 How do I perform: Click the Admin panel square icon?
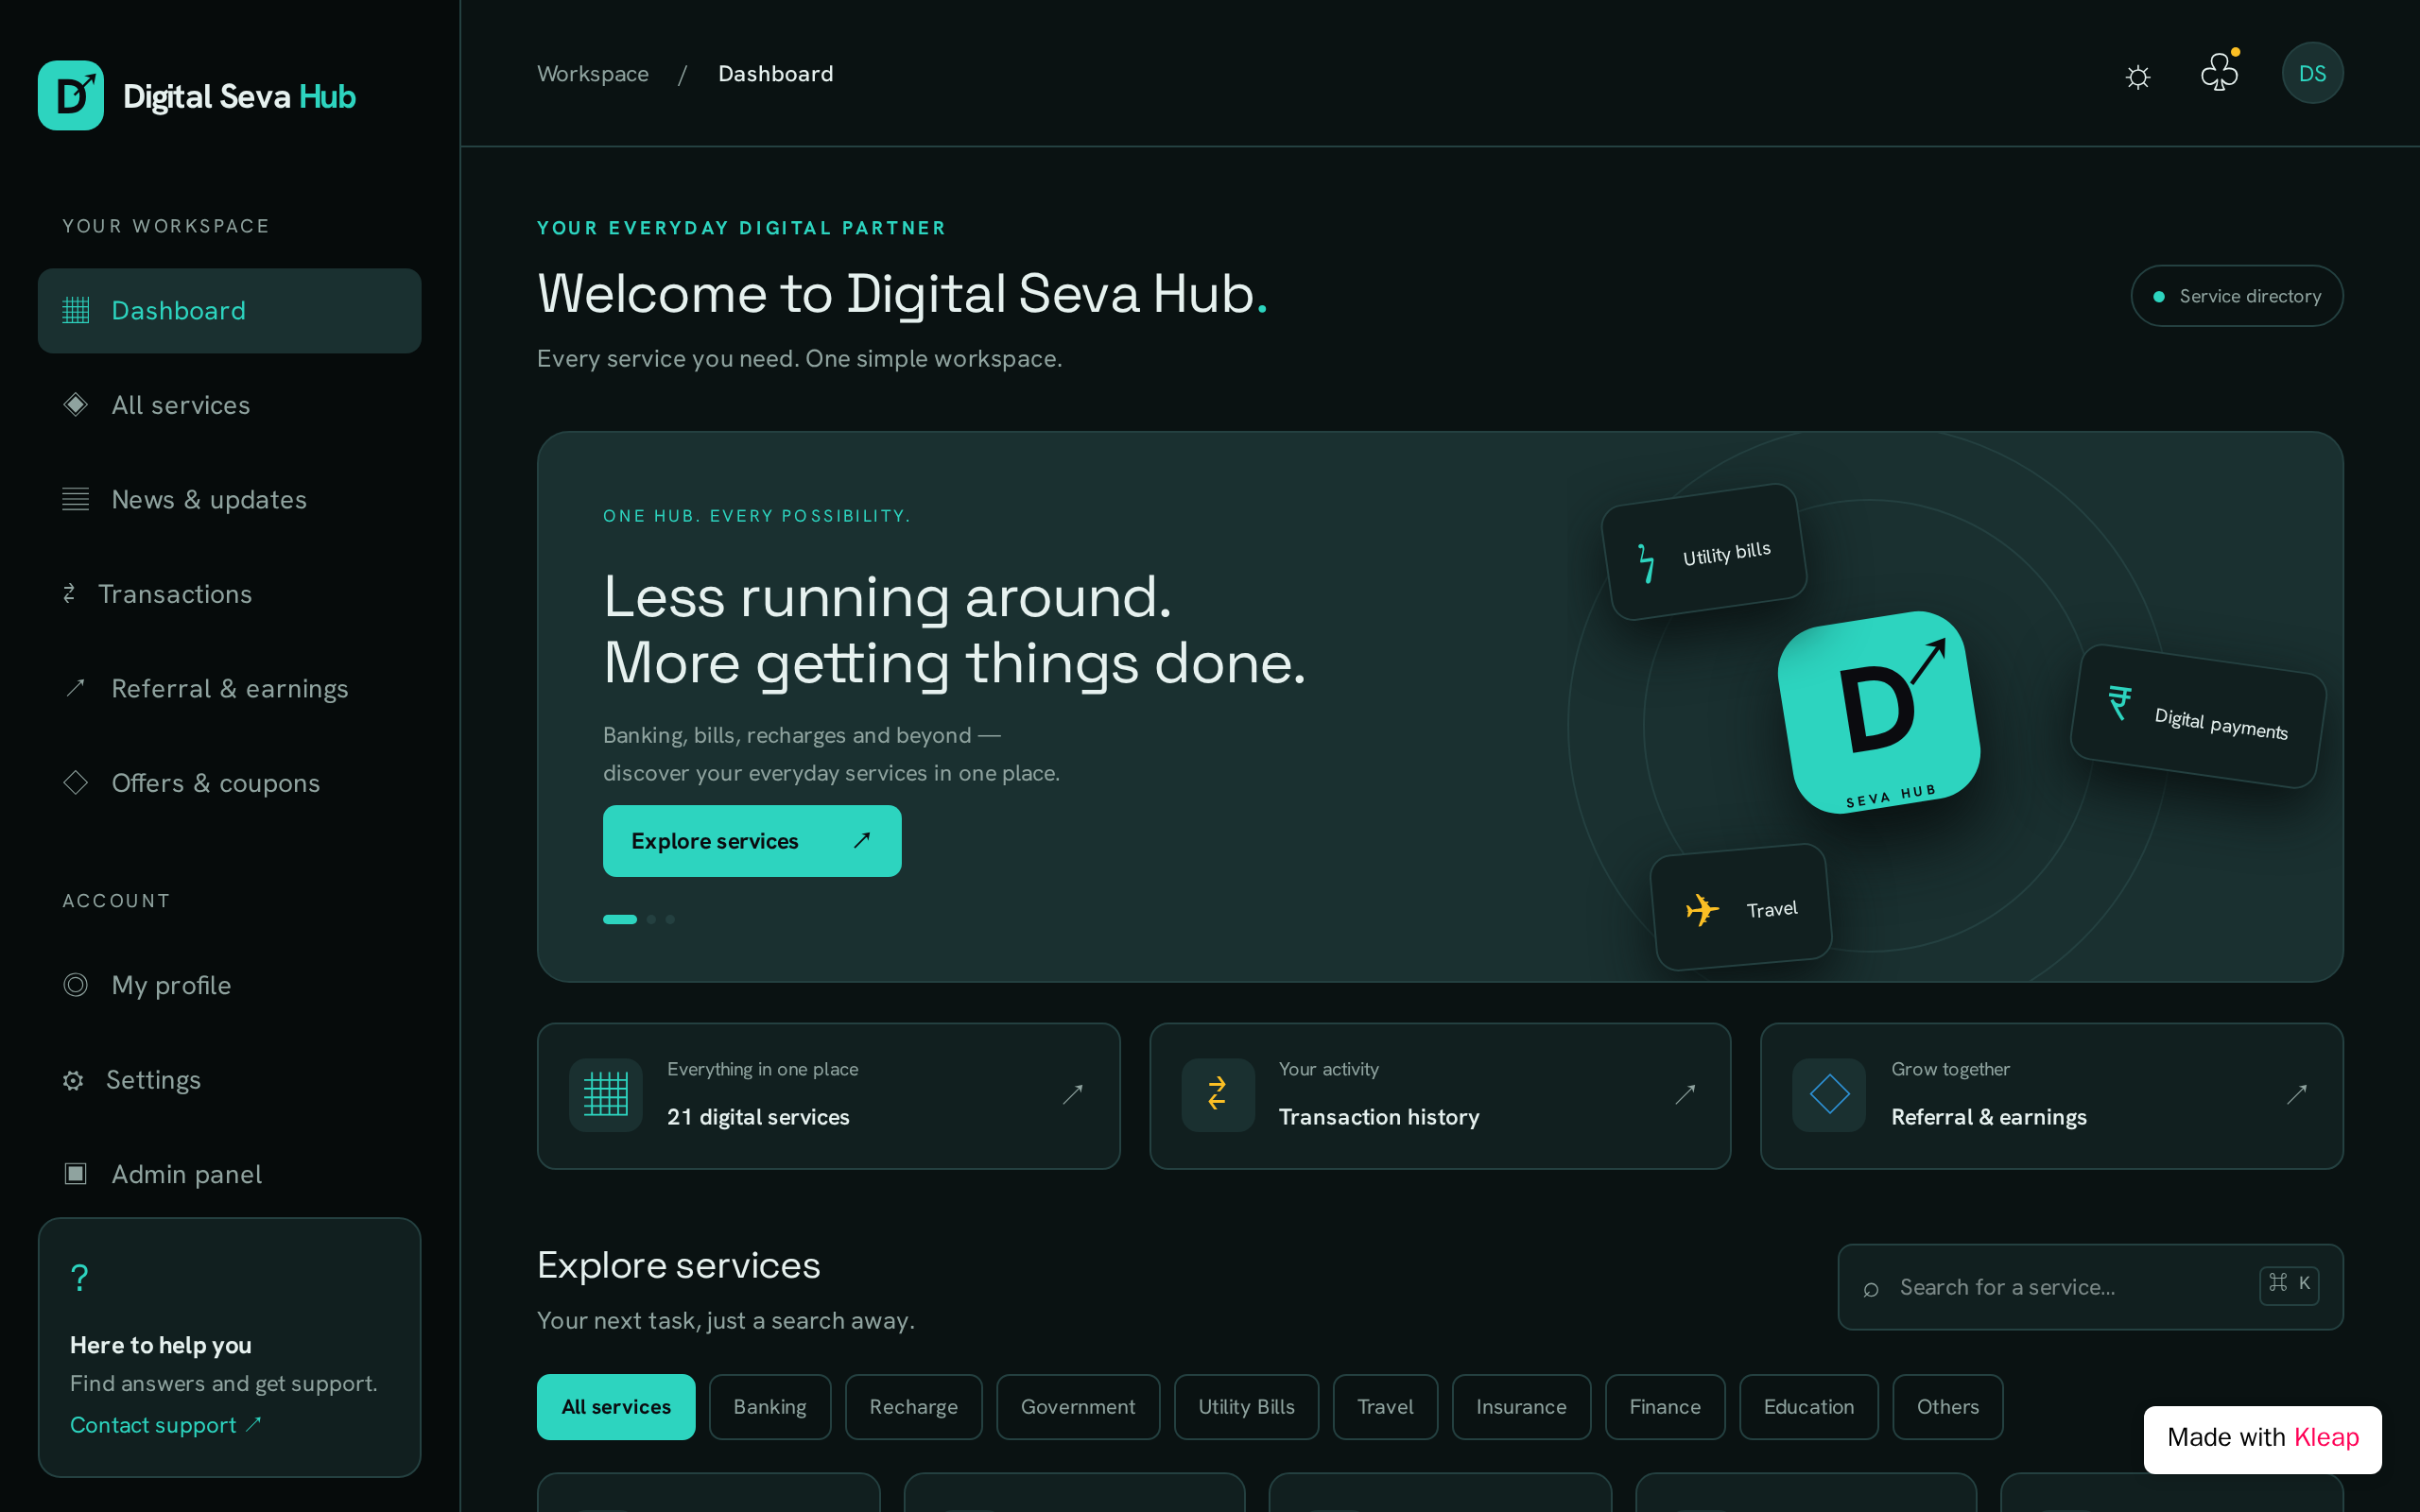pos(76,1173)
